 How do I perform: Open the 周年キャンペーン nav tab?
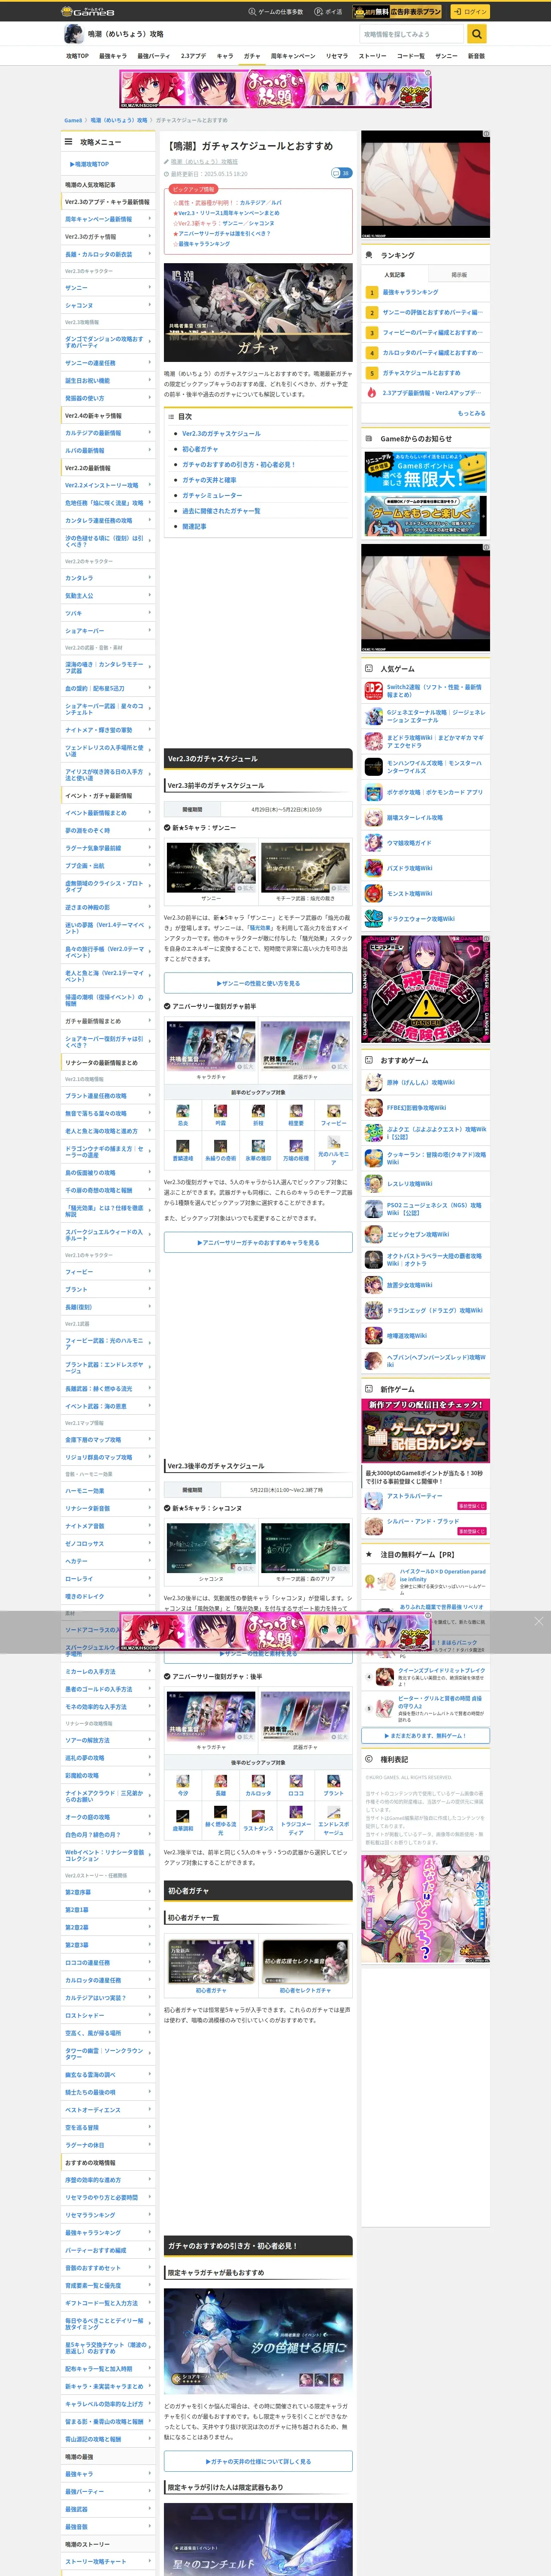coord(293,56)
